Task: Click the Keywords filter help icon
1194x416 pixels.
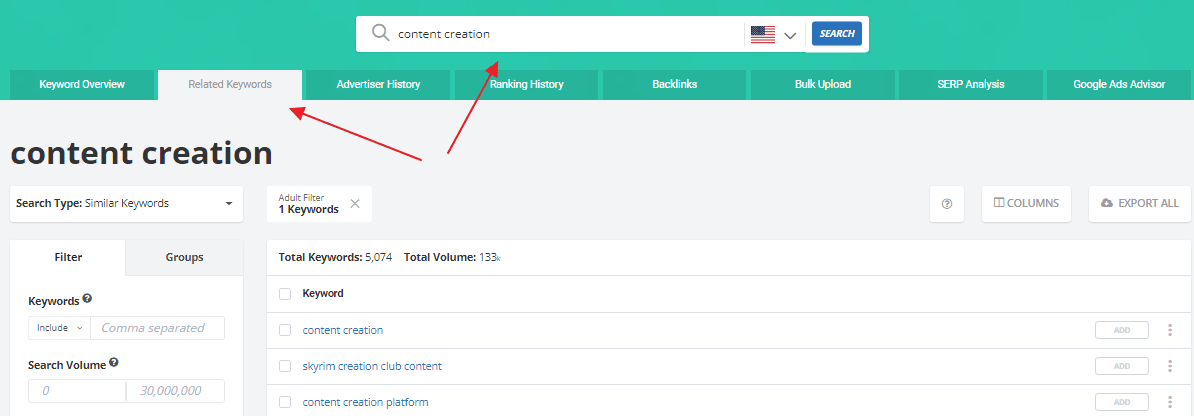Action: (x=88, y=299)
